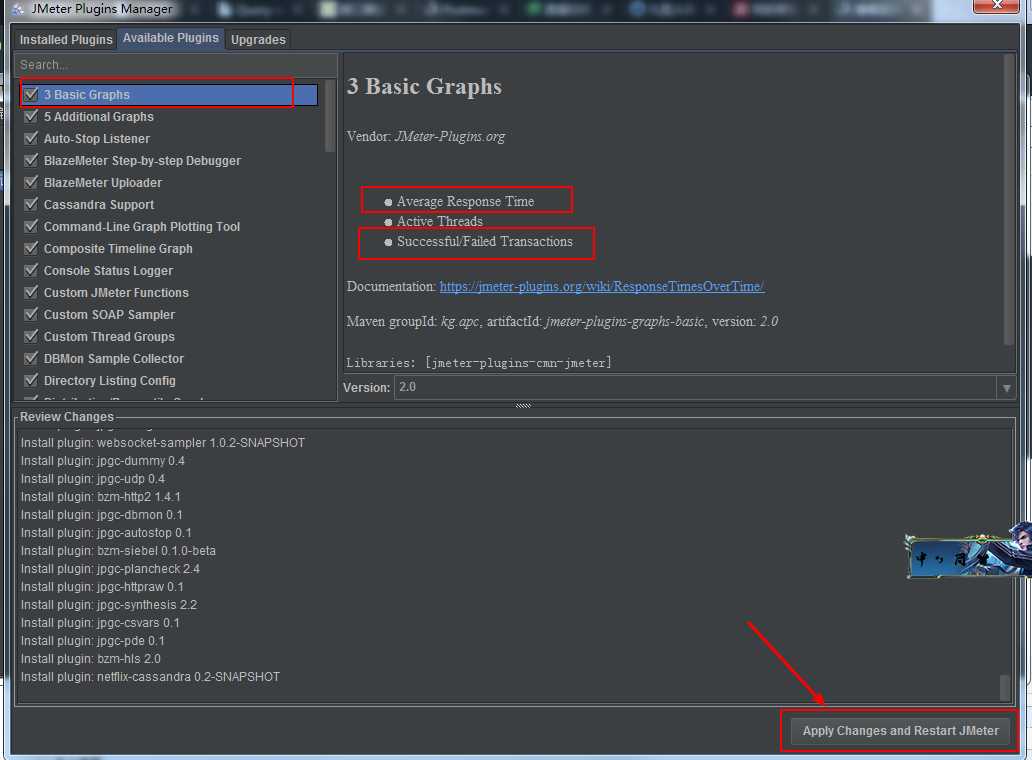Select Console Status Logger plugin label

click(108, 270)
